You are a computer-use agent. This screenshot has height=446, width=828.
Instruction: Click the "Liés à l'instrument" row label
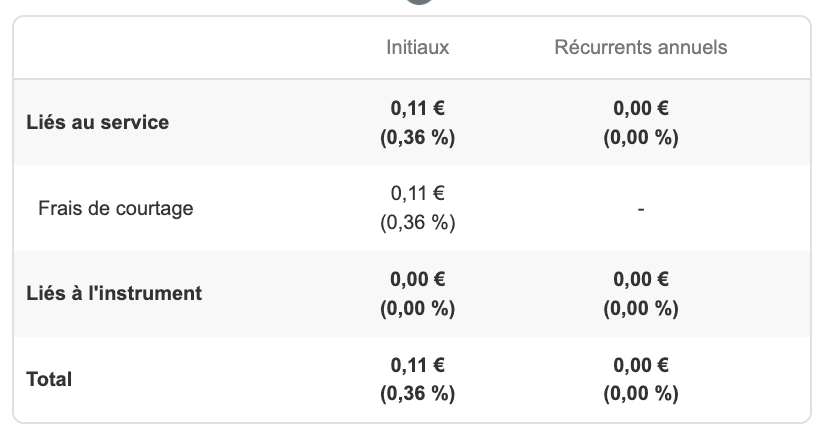click(x=114, y=294)
